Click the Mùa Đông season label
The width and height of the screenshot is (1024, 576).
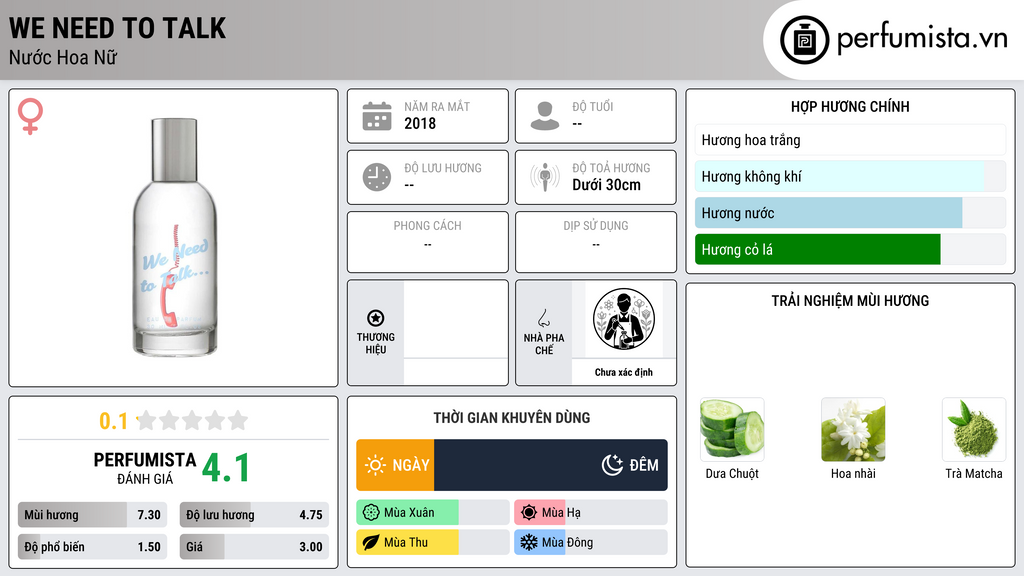[568, 542]
